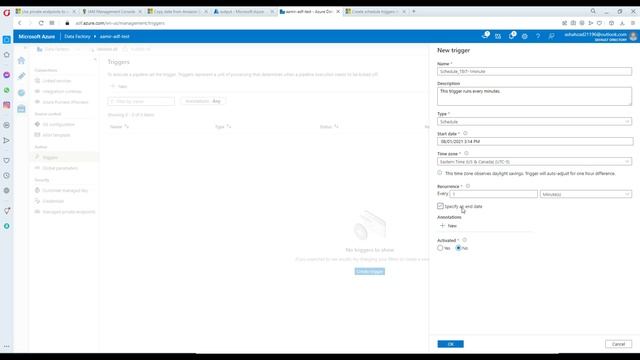Screen dimensions: 640x360
Task: Open the Data Factory home icon
Action: coord(21,60)
